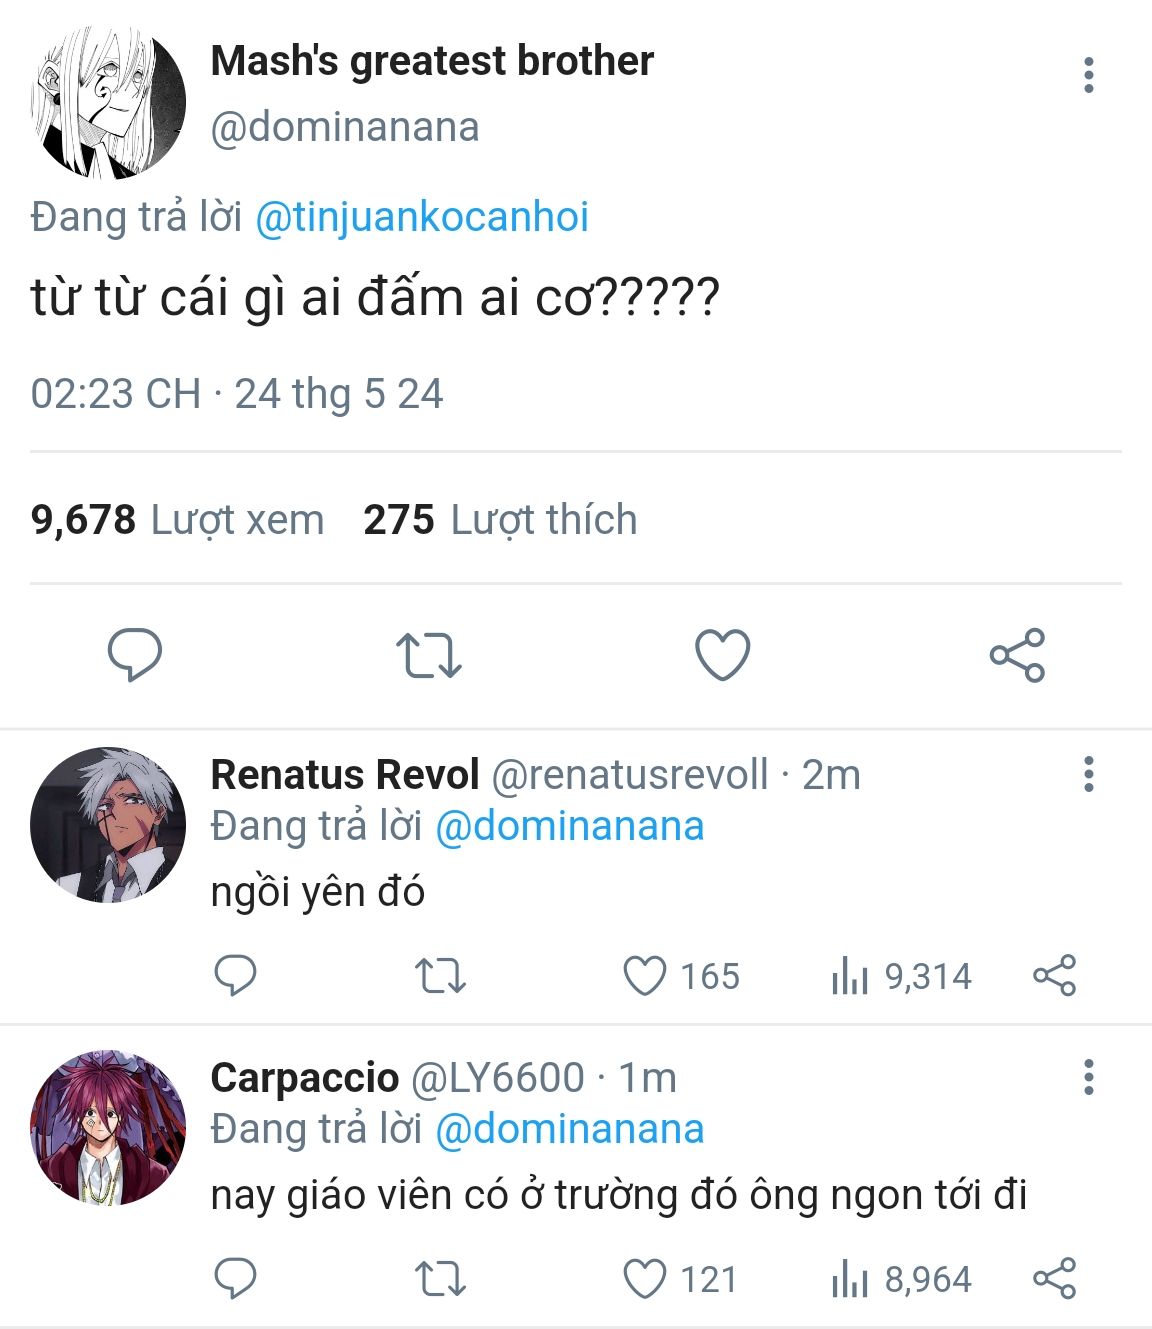Like Carpaccio's reply showing 121 likes
The height and width of the screenshot is (1329, 1152).
[680, 1279]
